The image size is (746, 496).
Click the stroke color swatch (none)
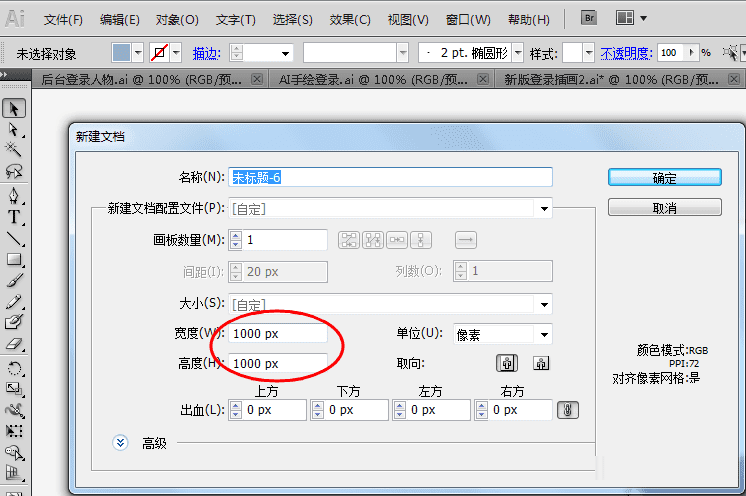159,53
